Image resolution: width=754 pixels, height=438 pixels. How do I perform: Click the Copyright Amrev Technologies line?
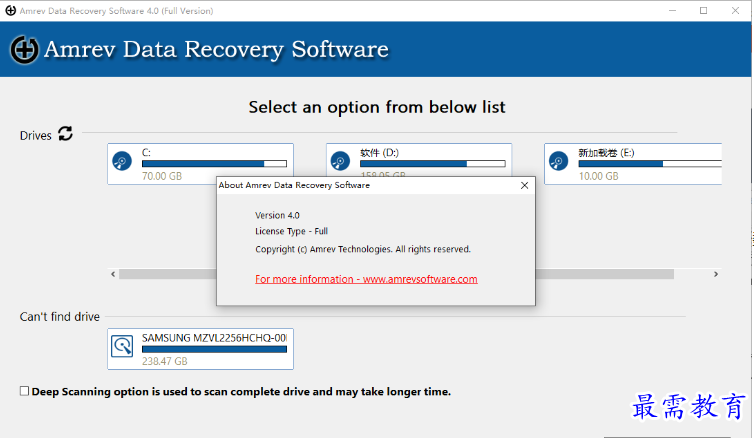tap(363, 249)
